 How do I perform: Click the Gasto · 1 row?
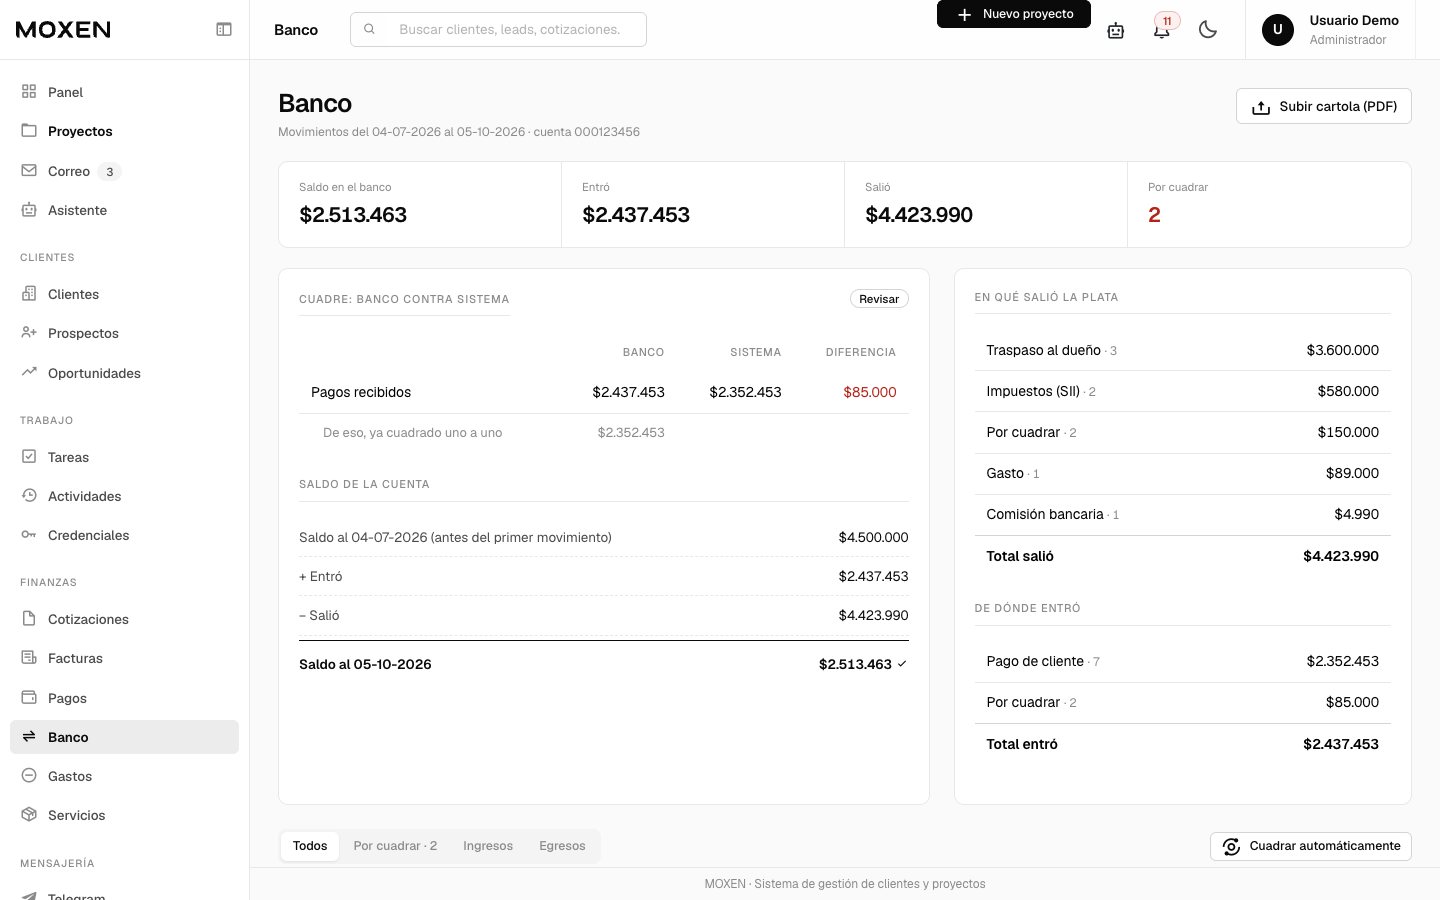(1183, 473)
